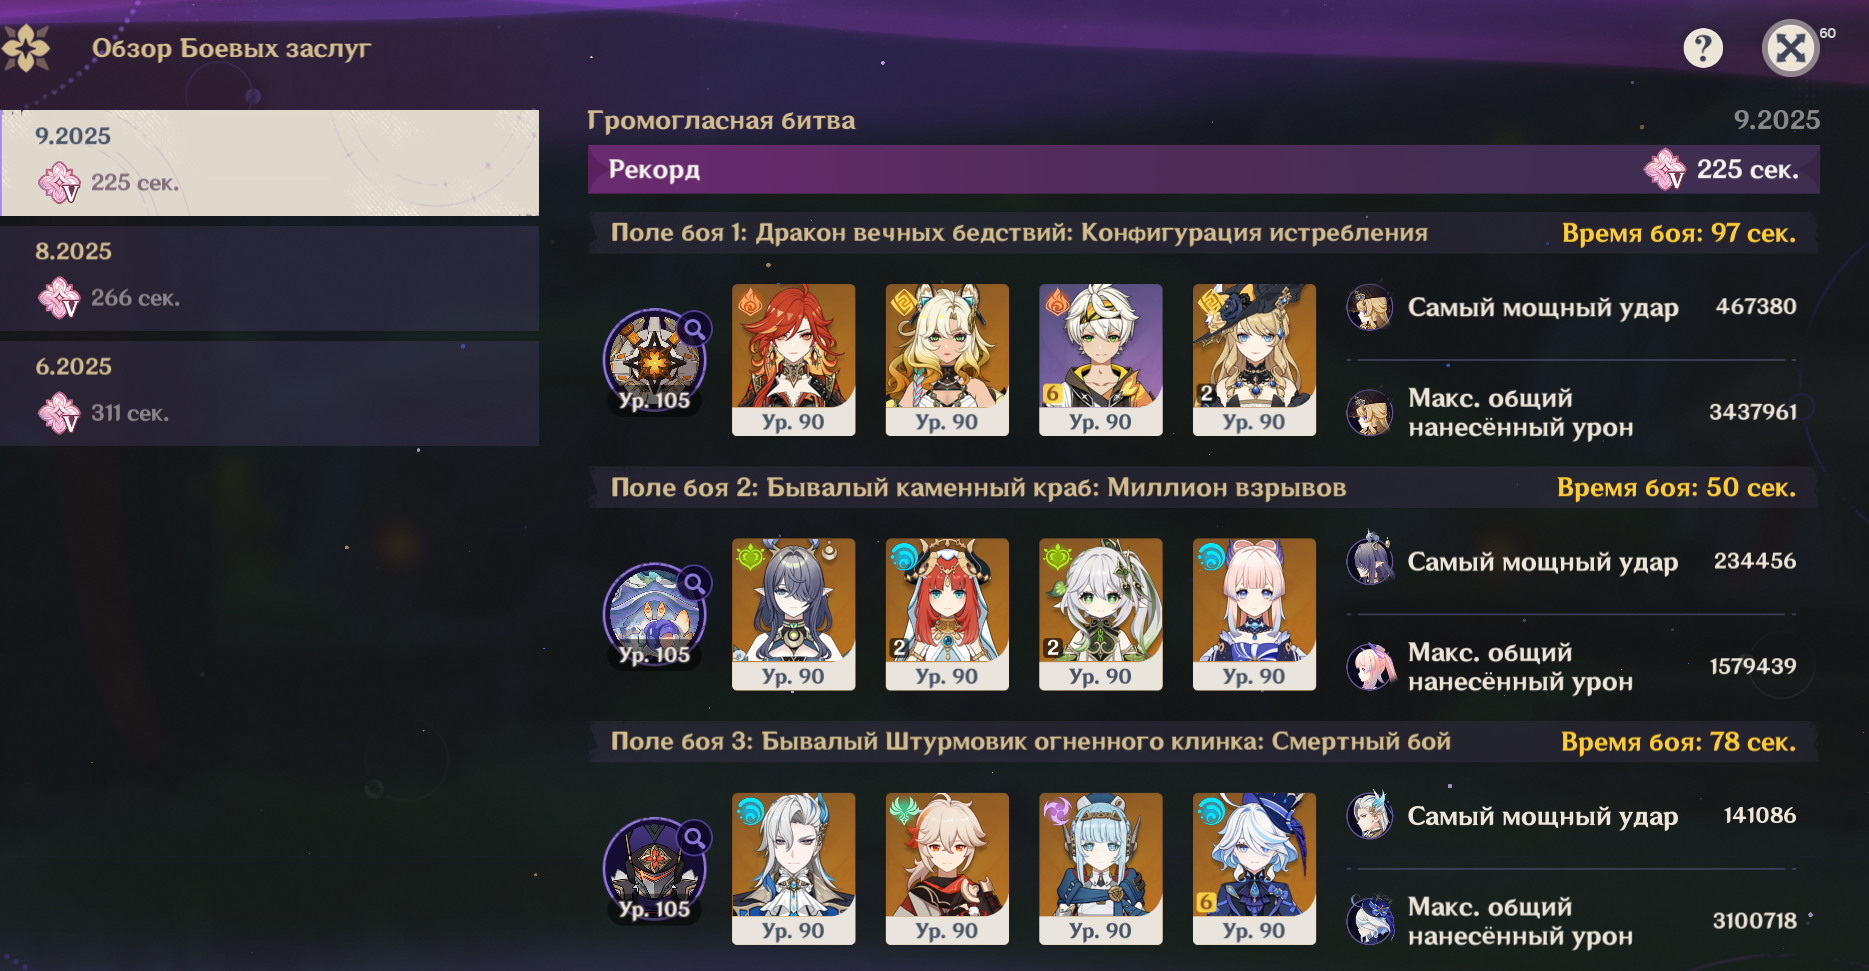Click the white-haired Pyro character in team 1

click(x=1101, y=360)
